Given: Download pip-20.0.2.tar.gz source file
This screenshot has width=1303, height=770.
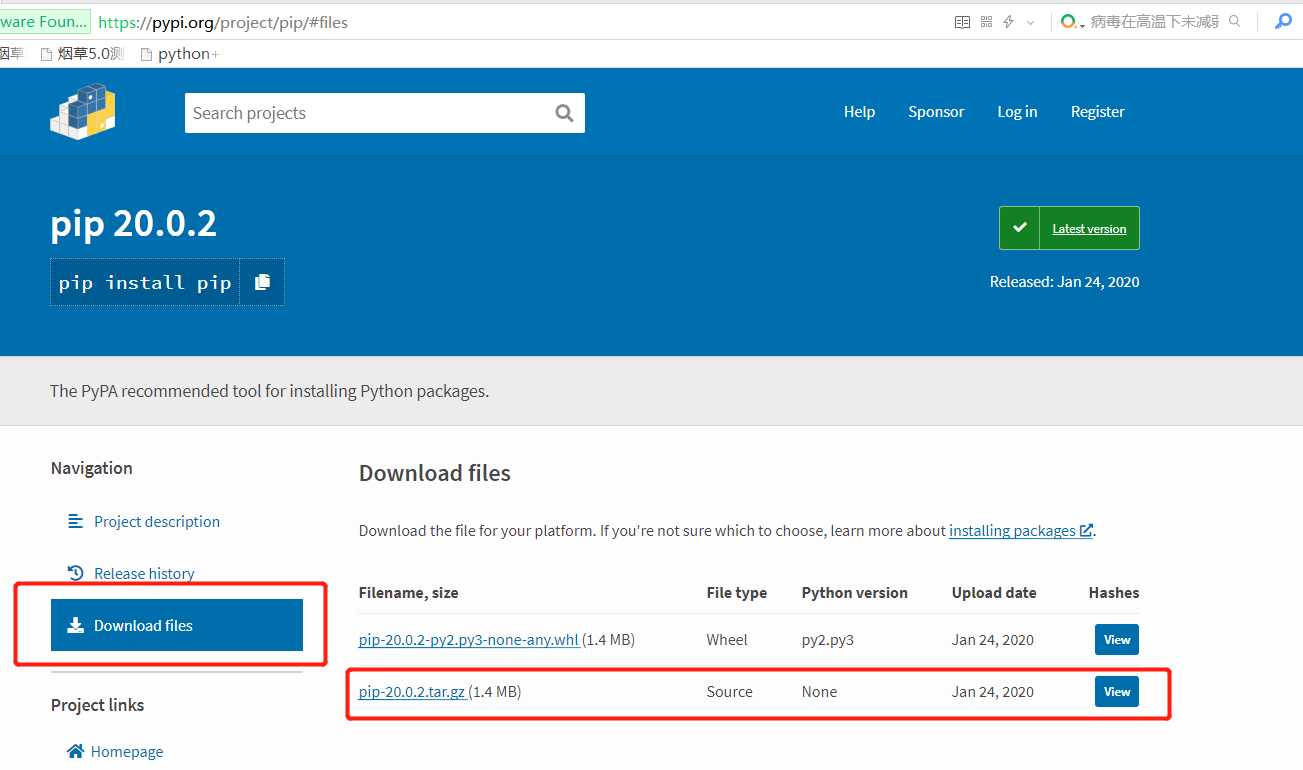Looking at the screenshot, I should 412,691.
